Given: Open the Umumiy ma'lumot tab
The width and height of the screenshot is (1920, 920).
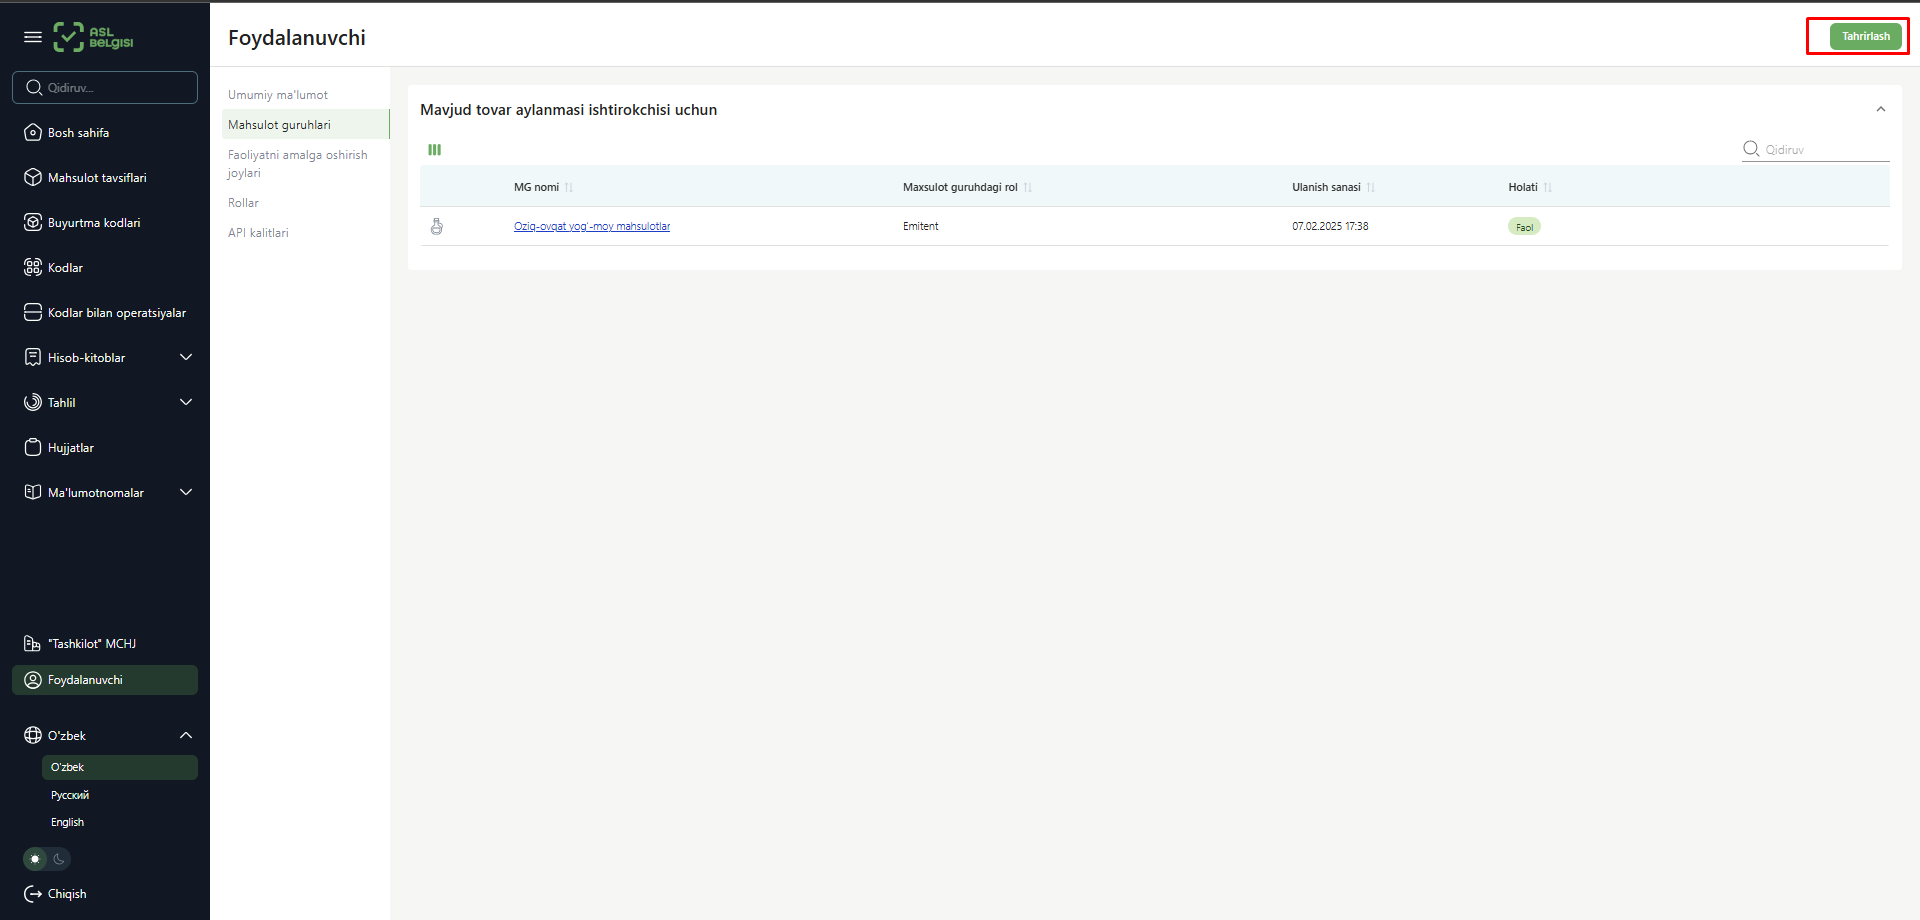Looking at the screenshot, I should [x=278, y=95].
